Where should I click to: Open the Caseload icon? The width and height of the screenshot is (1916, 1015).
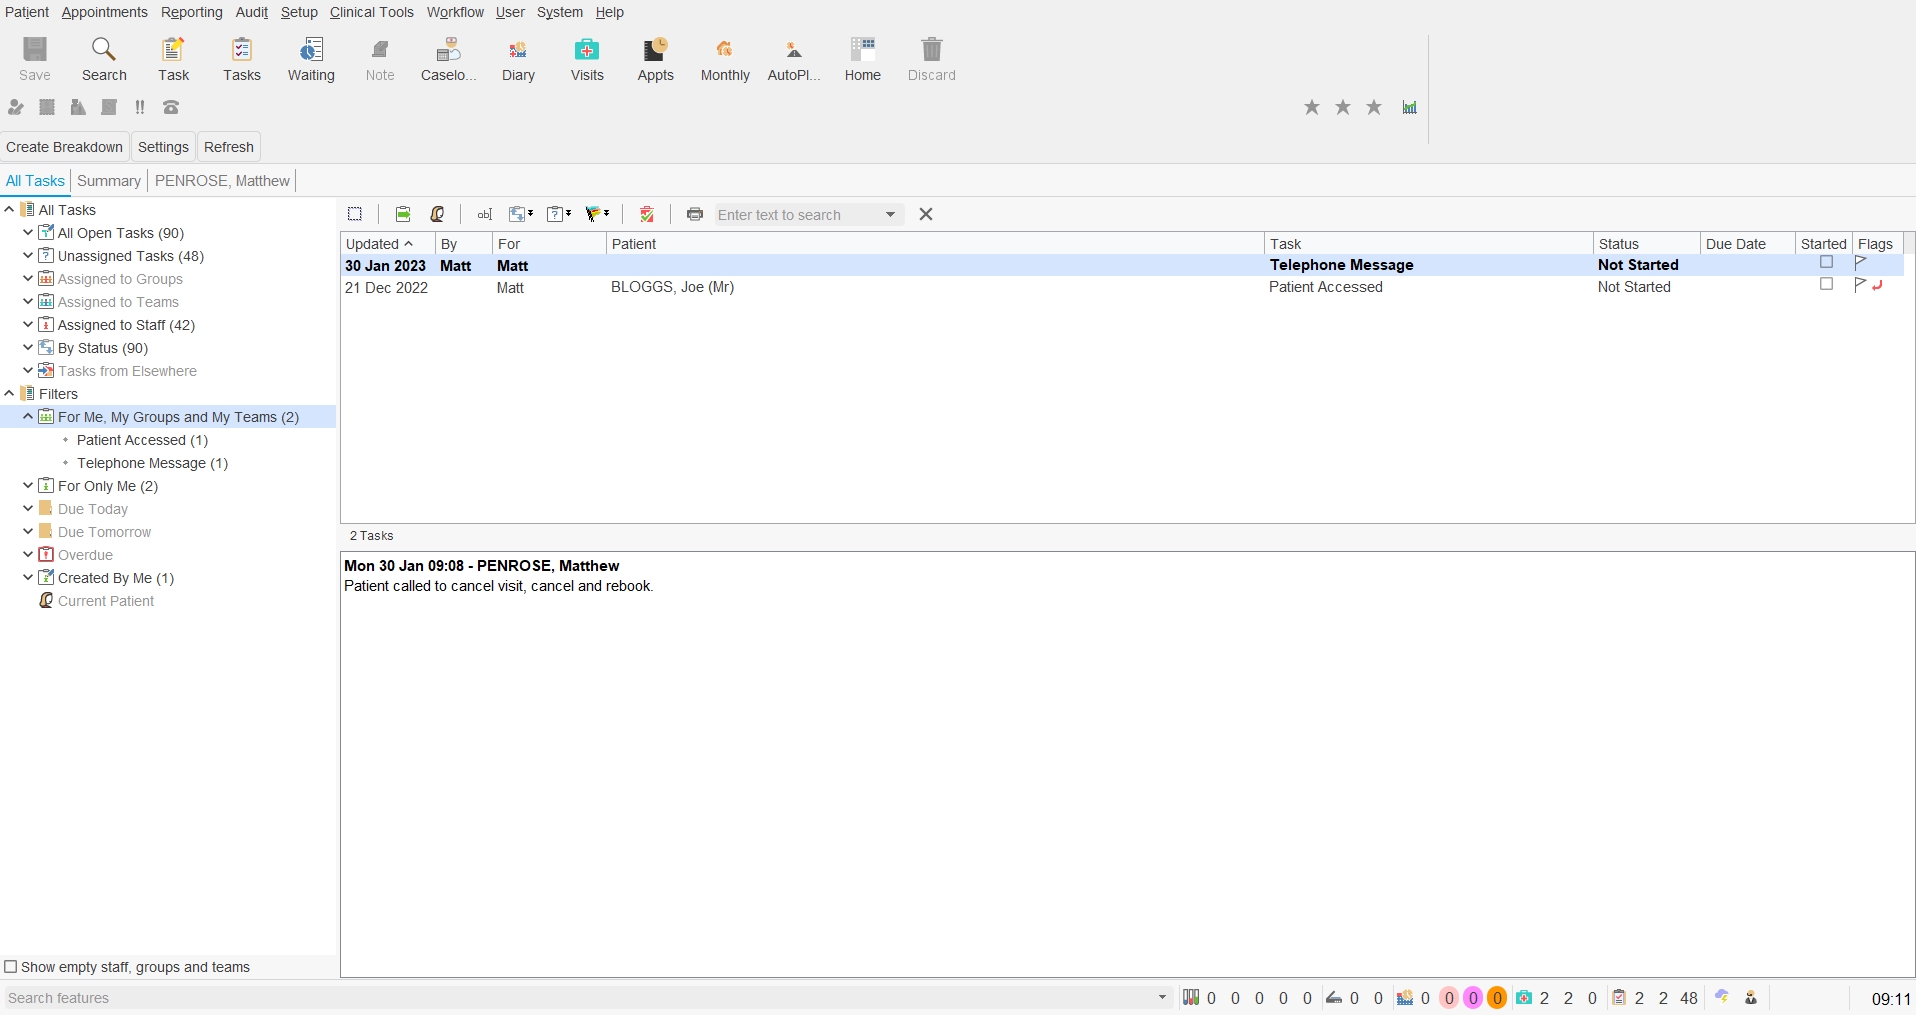point(449,59)
